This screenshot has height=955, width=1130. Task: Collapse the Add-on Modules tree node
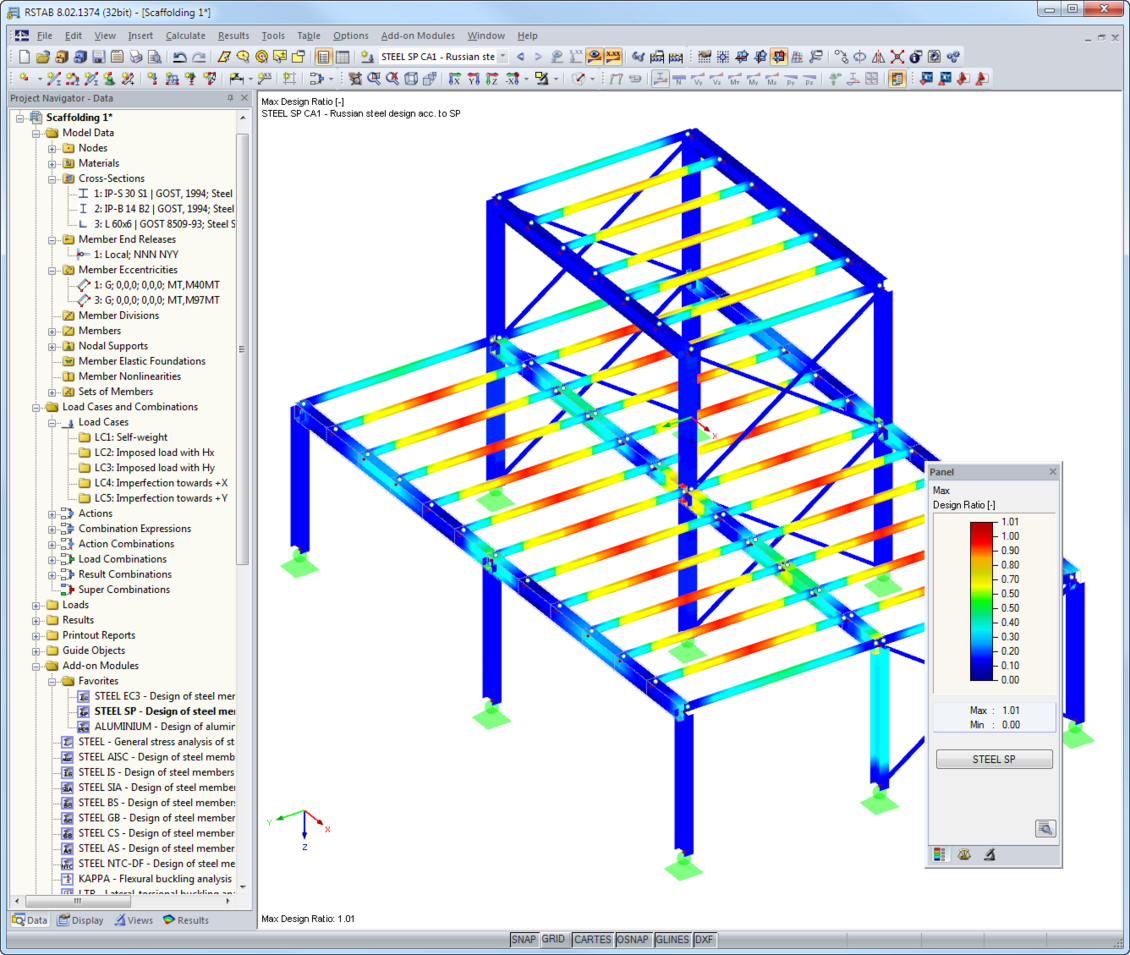pyautogui.click(x=36, y=666)
